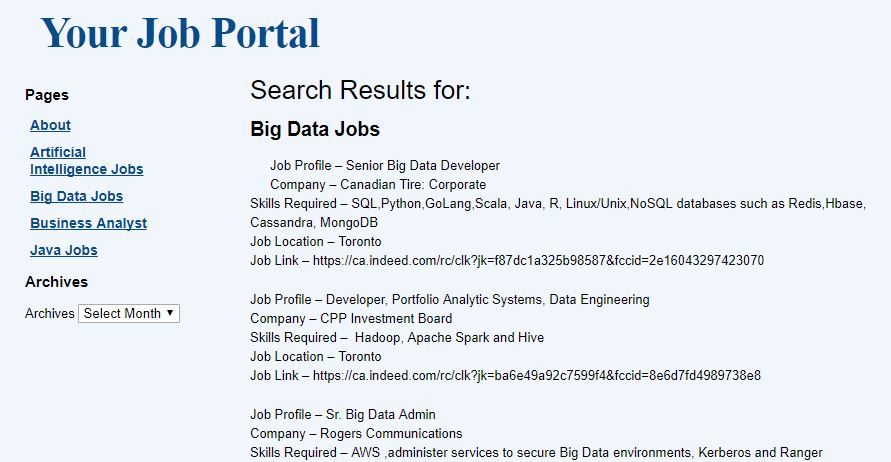Click the Pages sidebar heading

pos(47,95)
